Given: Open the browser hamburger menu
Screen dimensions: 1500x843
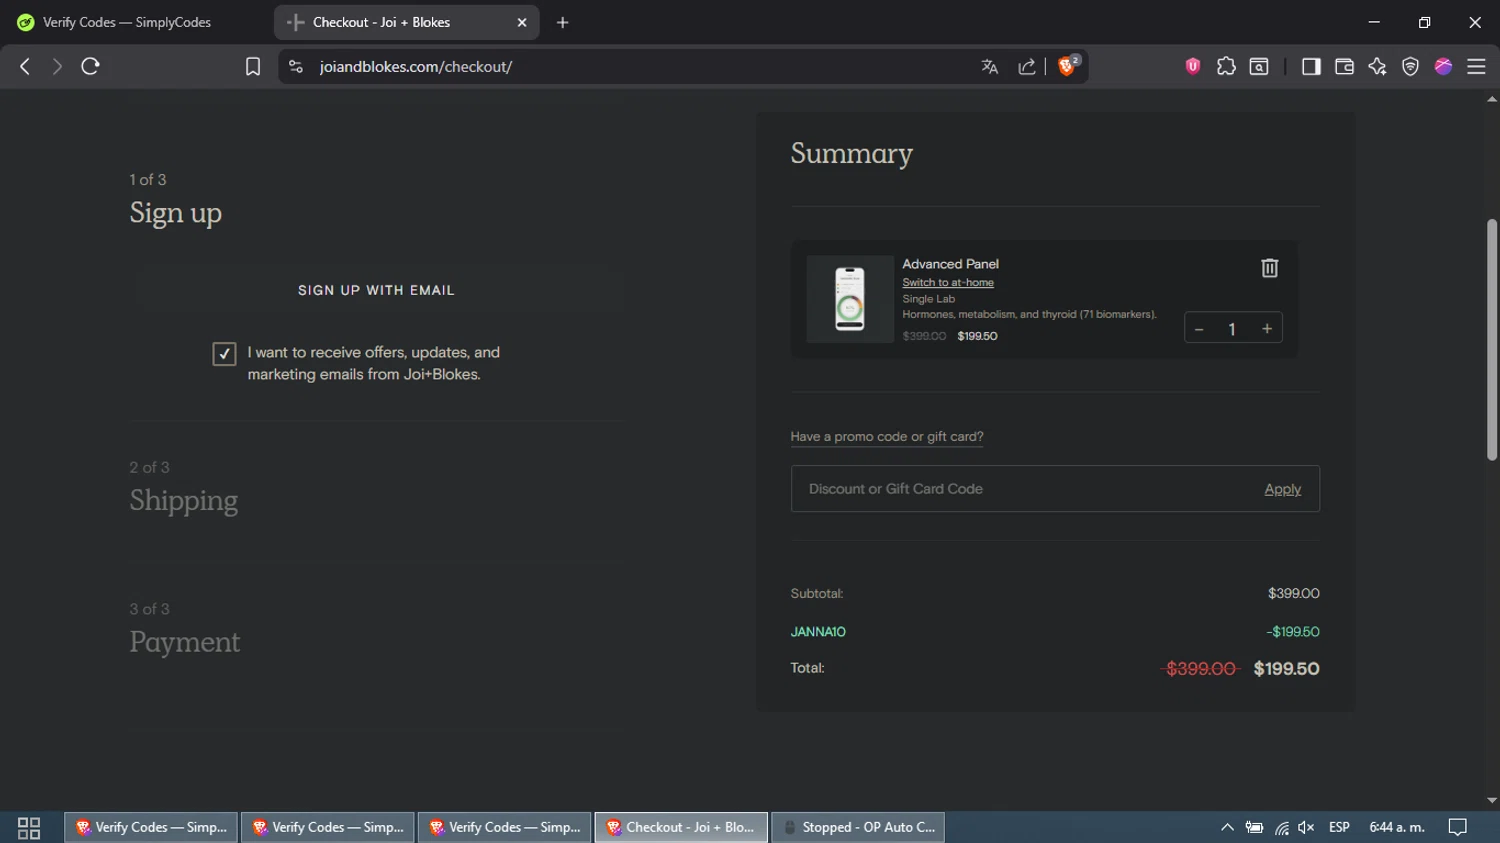Looking at the screenshot, I should 1476,66.
